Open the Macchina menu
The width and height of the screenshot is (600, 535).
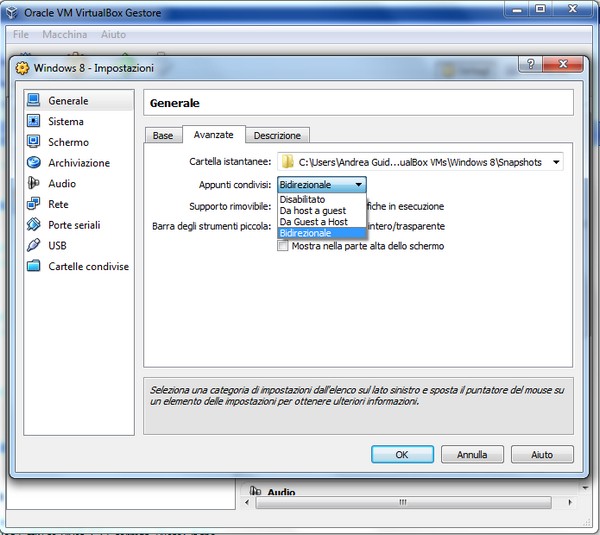point(65,34)
